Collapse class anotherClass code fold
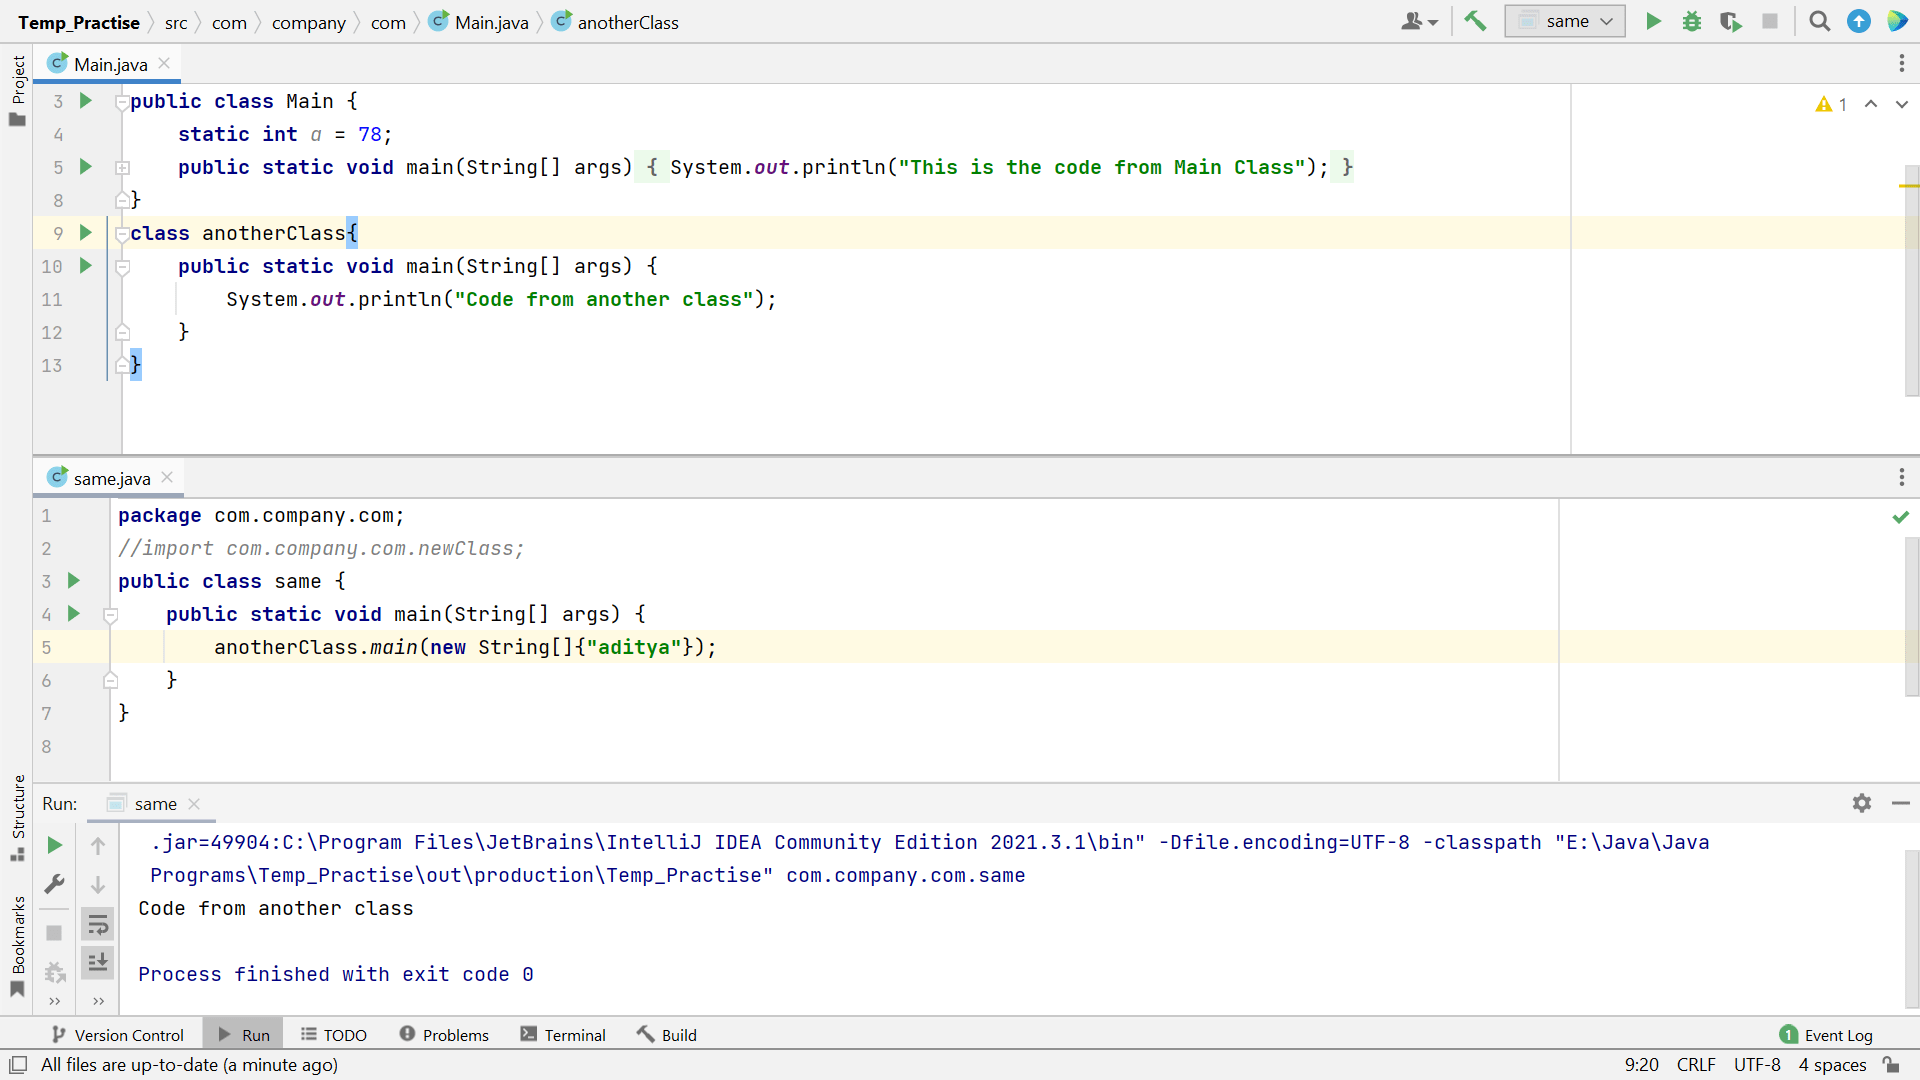Image resolution: width=1920 pixels, height=1080 pixels. click(x=122, y=234)
